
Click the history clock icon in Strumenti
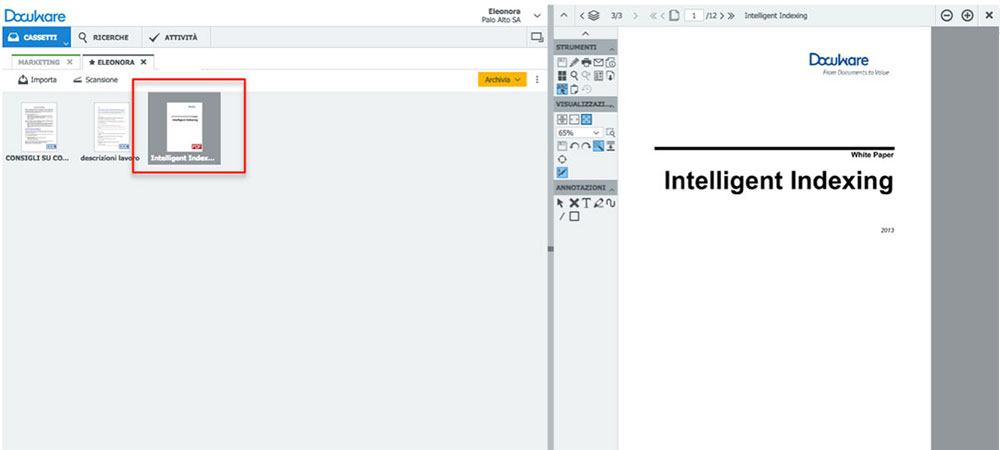tap(586, 89)
